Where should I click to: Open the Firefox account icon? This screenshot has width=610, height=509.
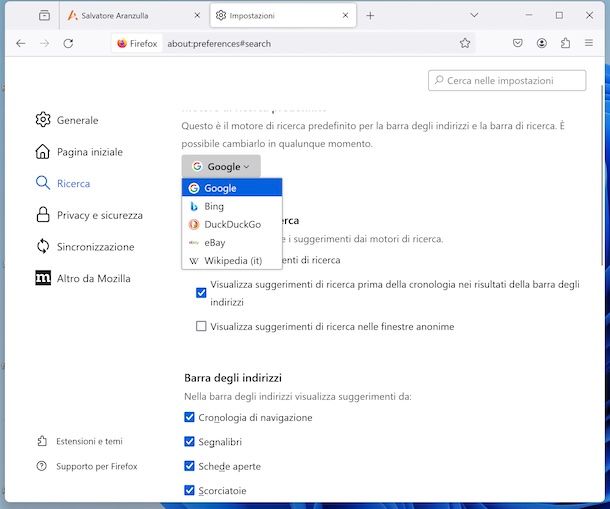[542, 43]
